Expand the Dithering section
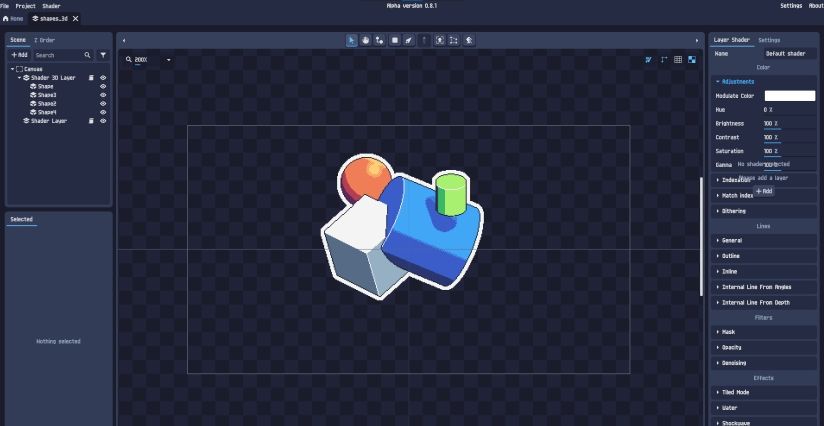824x426 pixels. coord(735,211)
